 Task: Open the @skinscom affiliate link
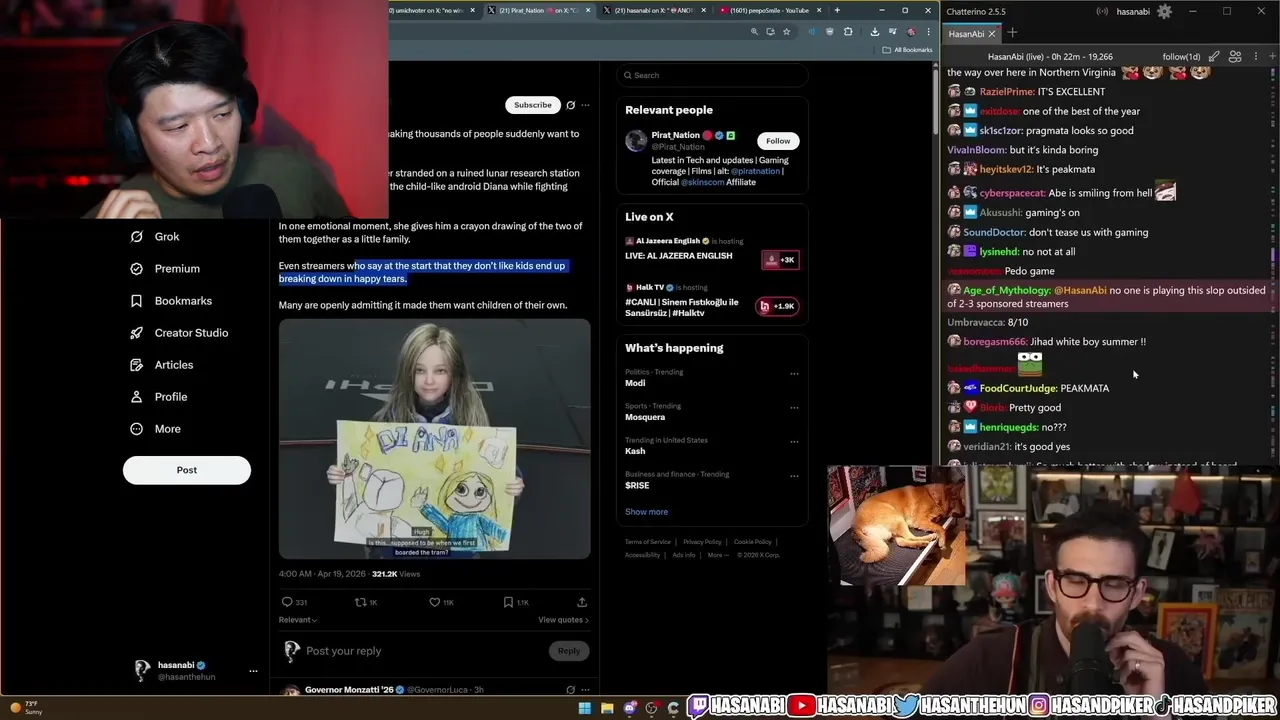[x=702, y=183]
